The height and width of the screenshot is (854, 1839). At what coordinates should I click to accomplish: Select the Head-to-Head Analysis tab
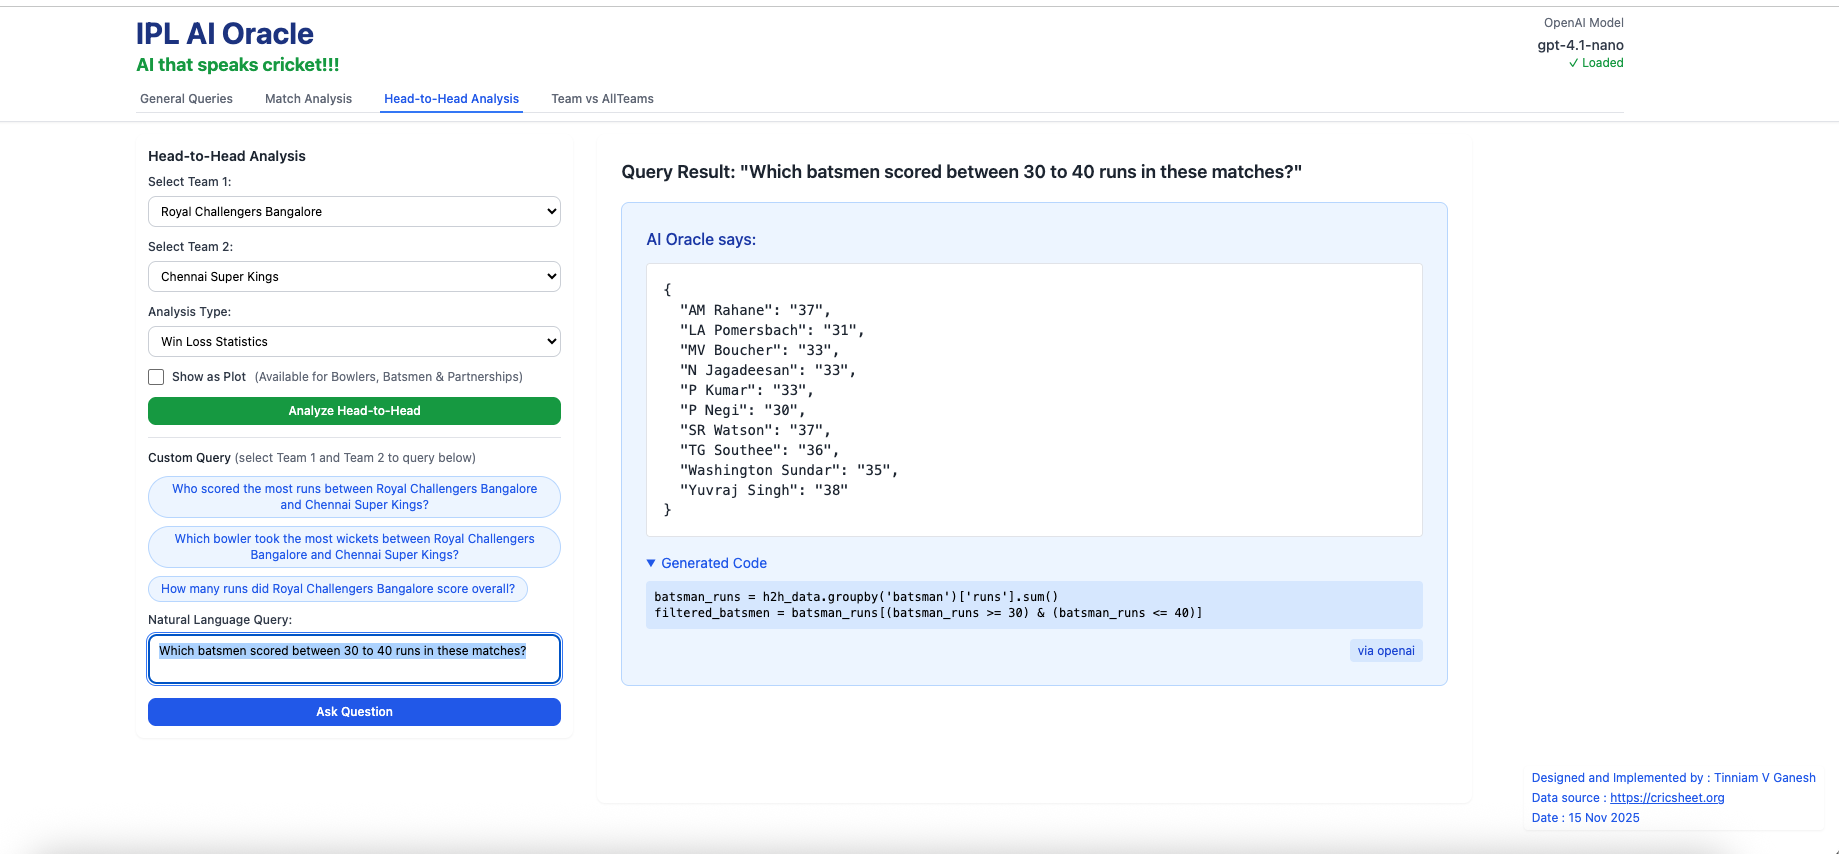[451, 99]
